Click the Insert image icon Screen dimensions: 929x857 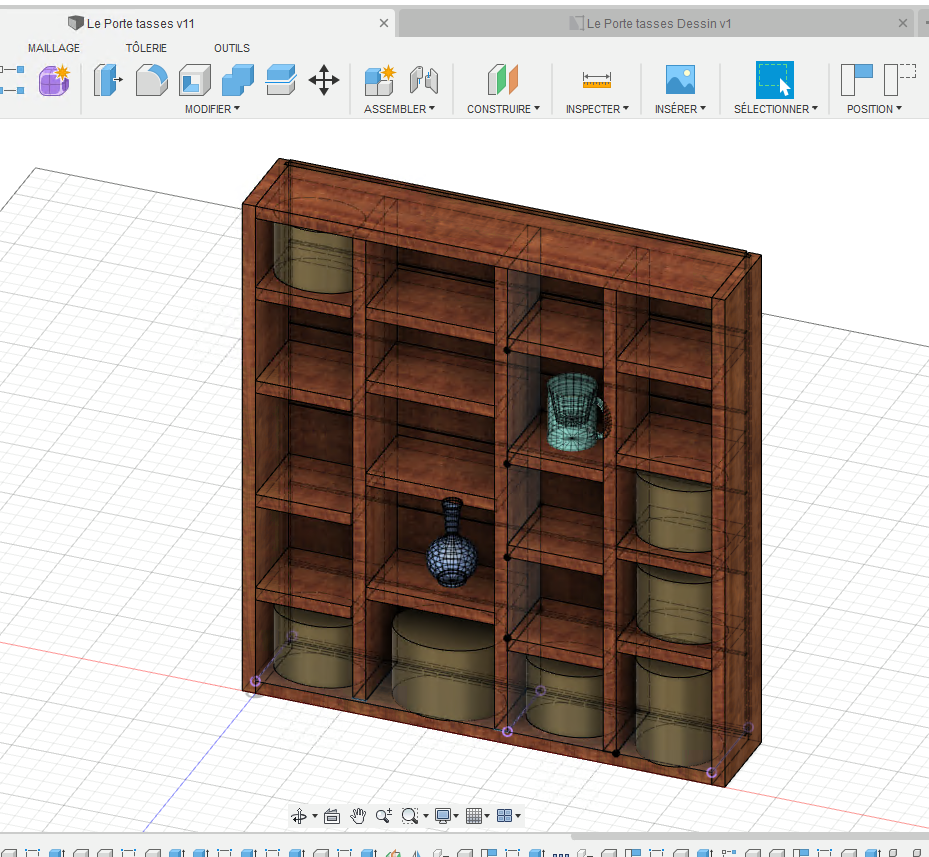click(680, 80)
